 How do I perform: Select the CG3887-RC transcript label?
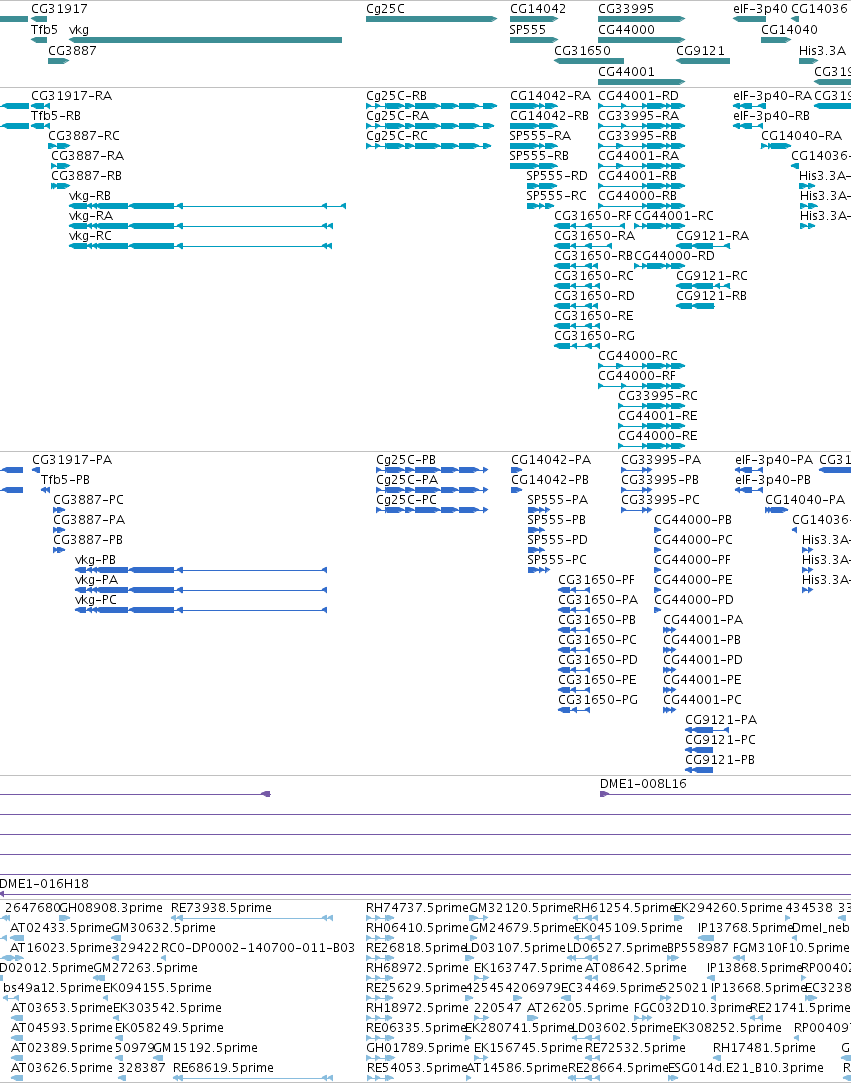(x=84, y=136)
